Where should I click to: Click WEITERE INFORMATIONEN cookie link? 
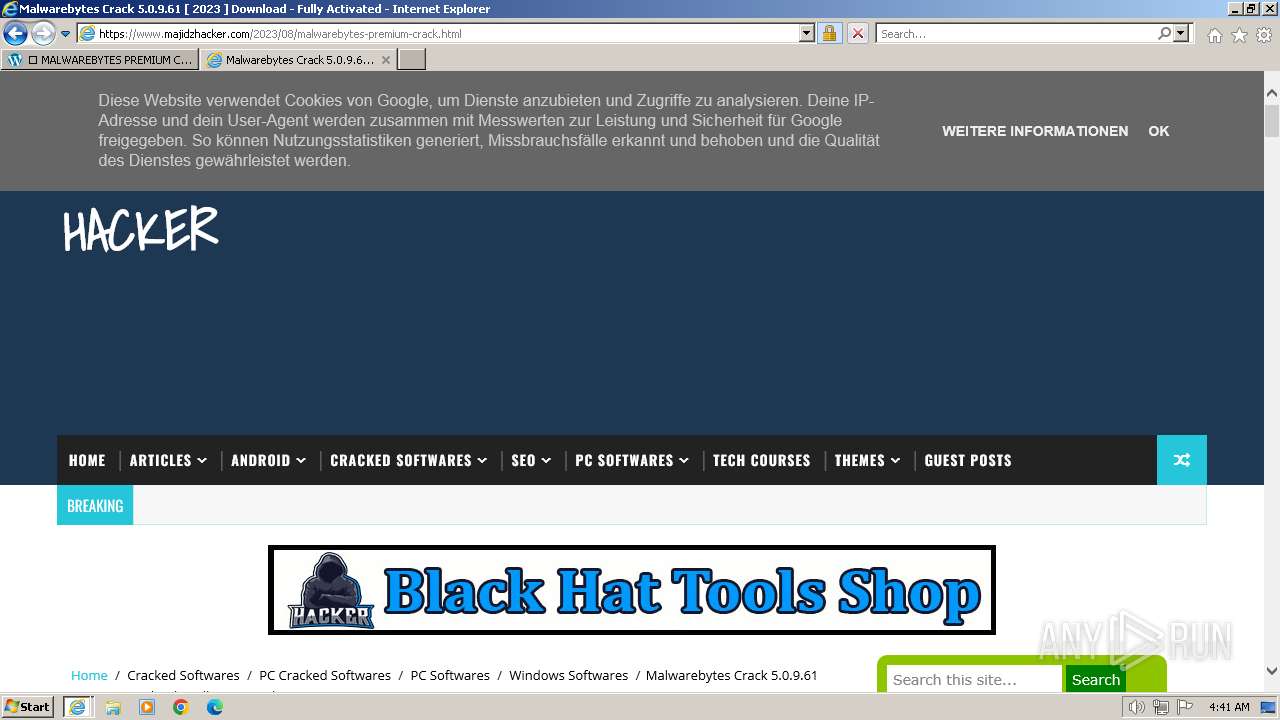coord(1035,131)
